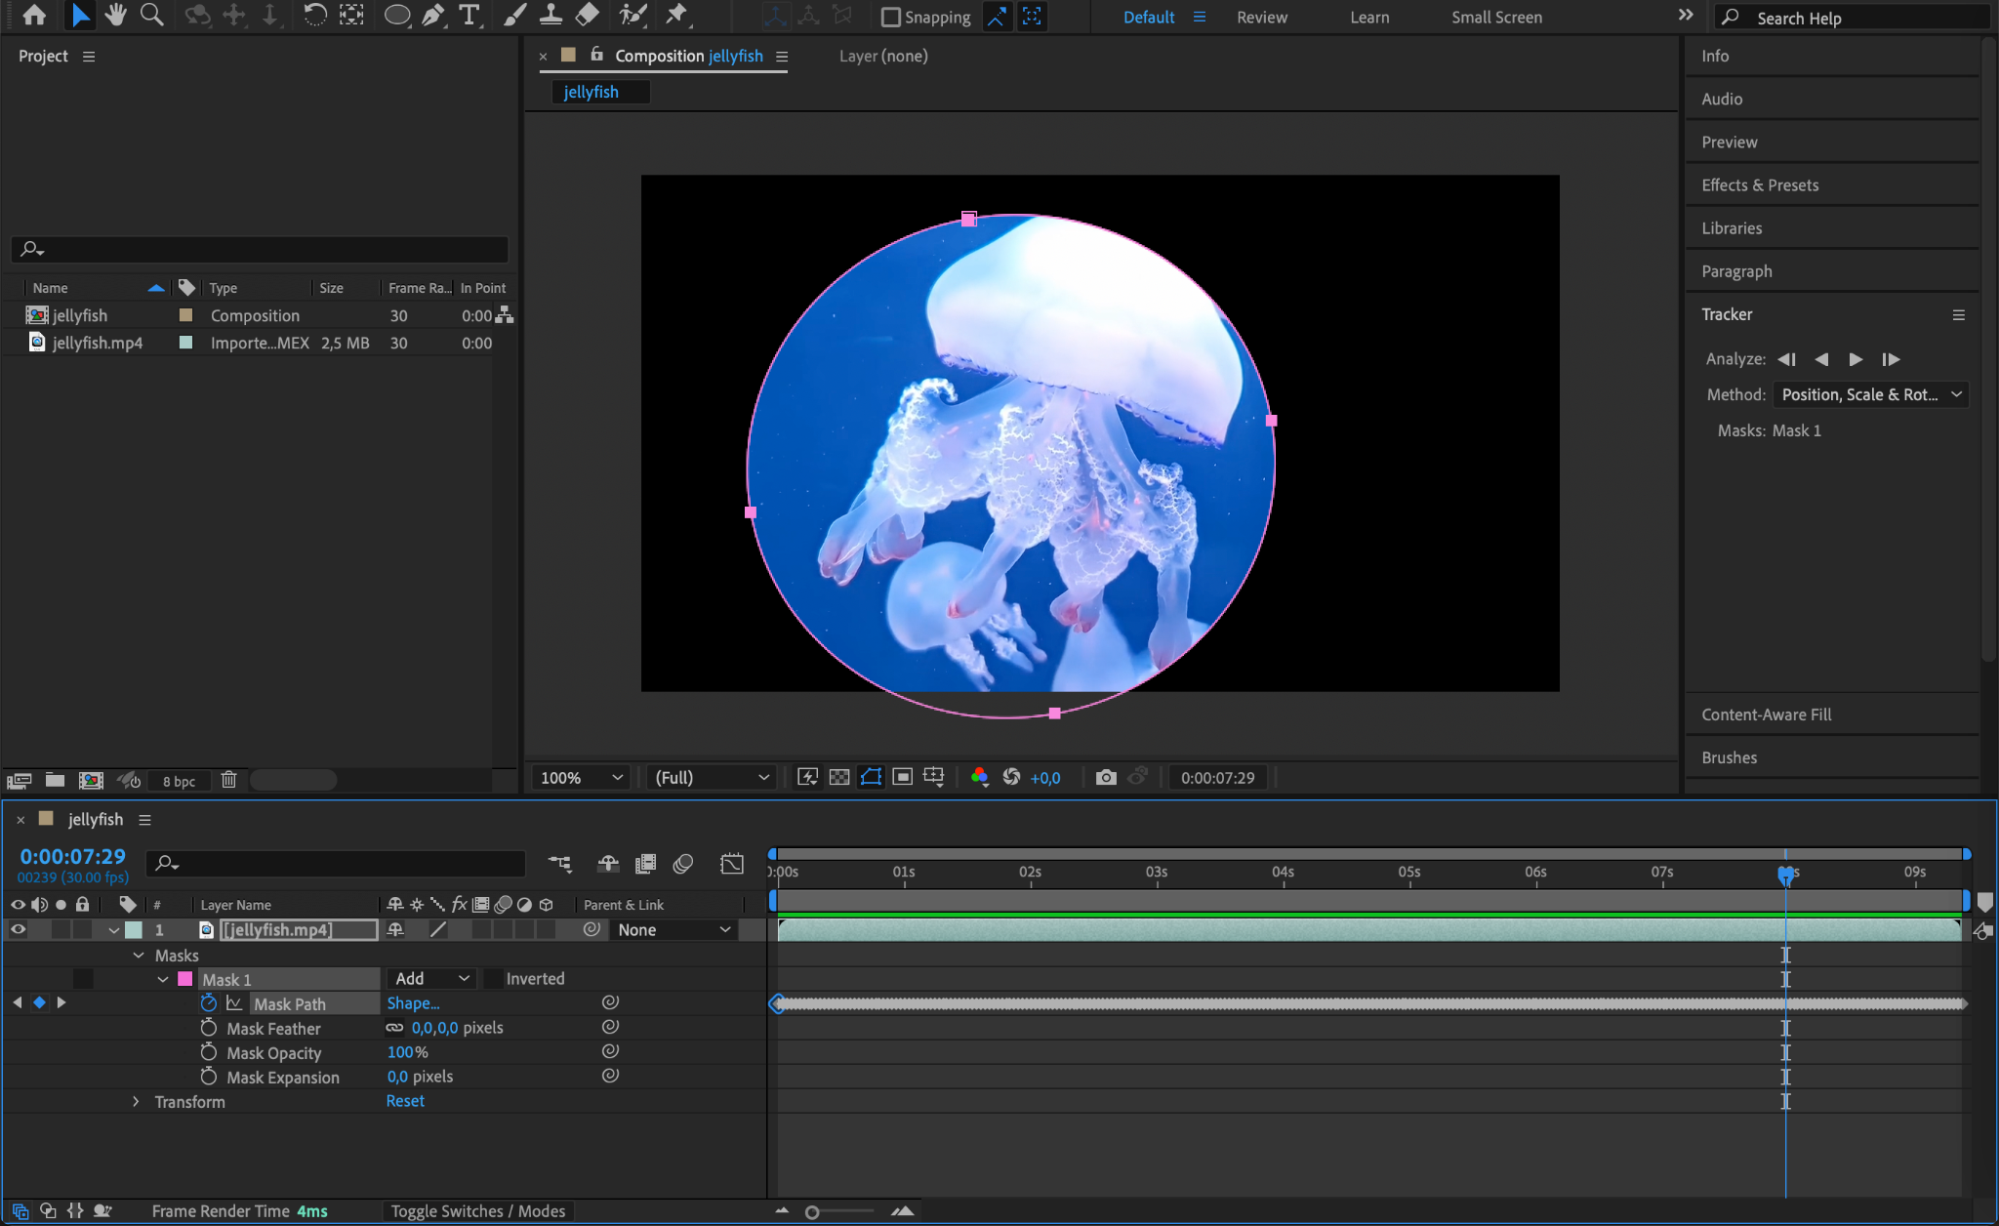This screenshot has height=1226, width=1999.
Task: Select the Puppet Pin tool
Action: (x=677, y=15)
